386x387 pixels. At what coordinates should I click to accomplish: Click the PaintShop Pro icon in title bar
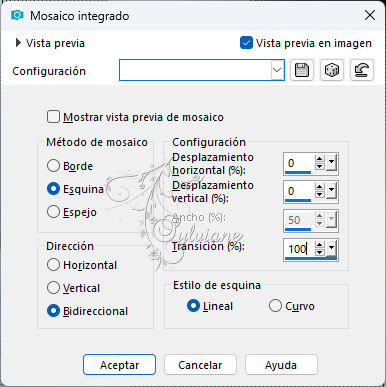[x=17, y=15]
